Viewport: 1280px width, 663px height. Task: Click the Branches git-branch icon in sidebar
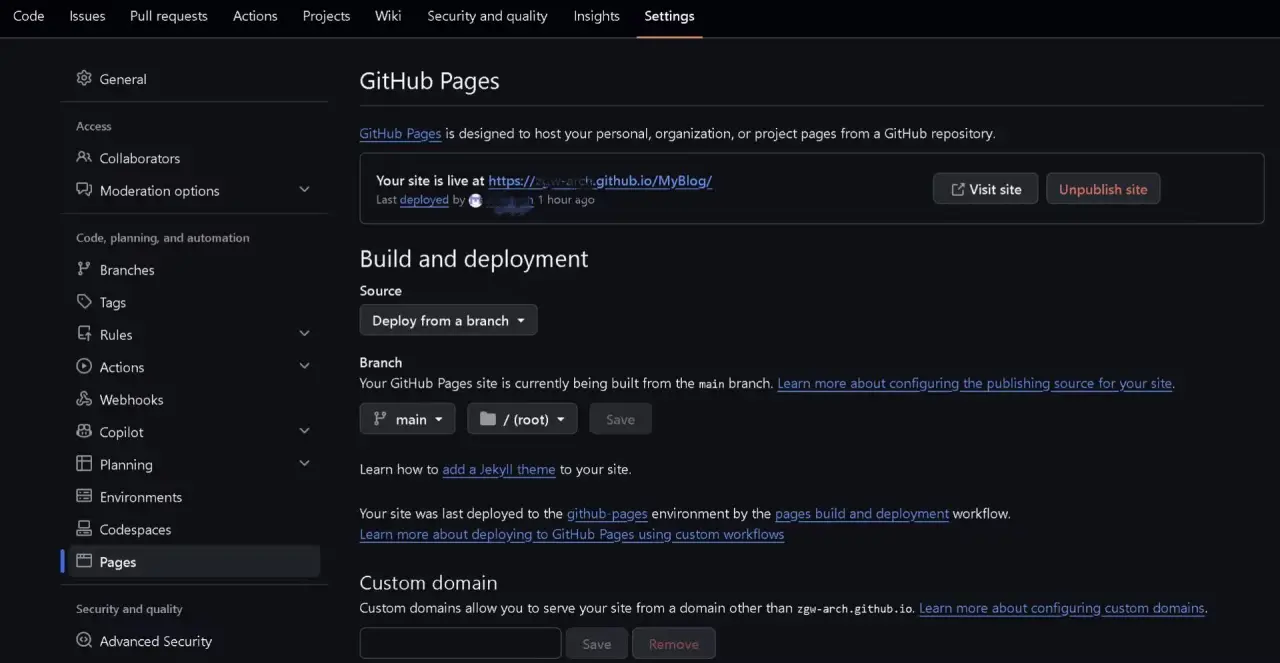[84, 269]
